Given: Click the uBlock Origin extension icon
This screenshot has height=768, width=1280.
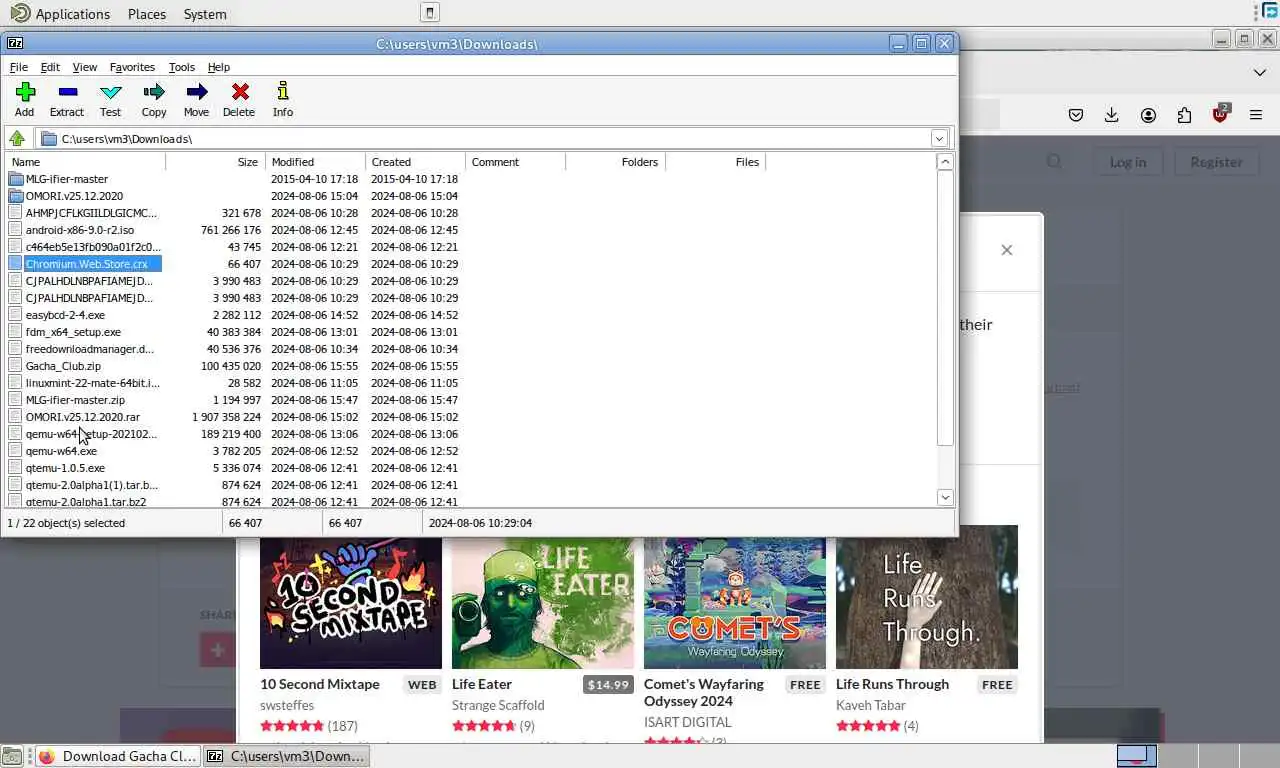Looking at the screenshot, I should 1220,114.
